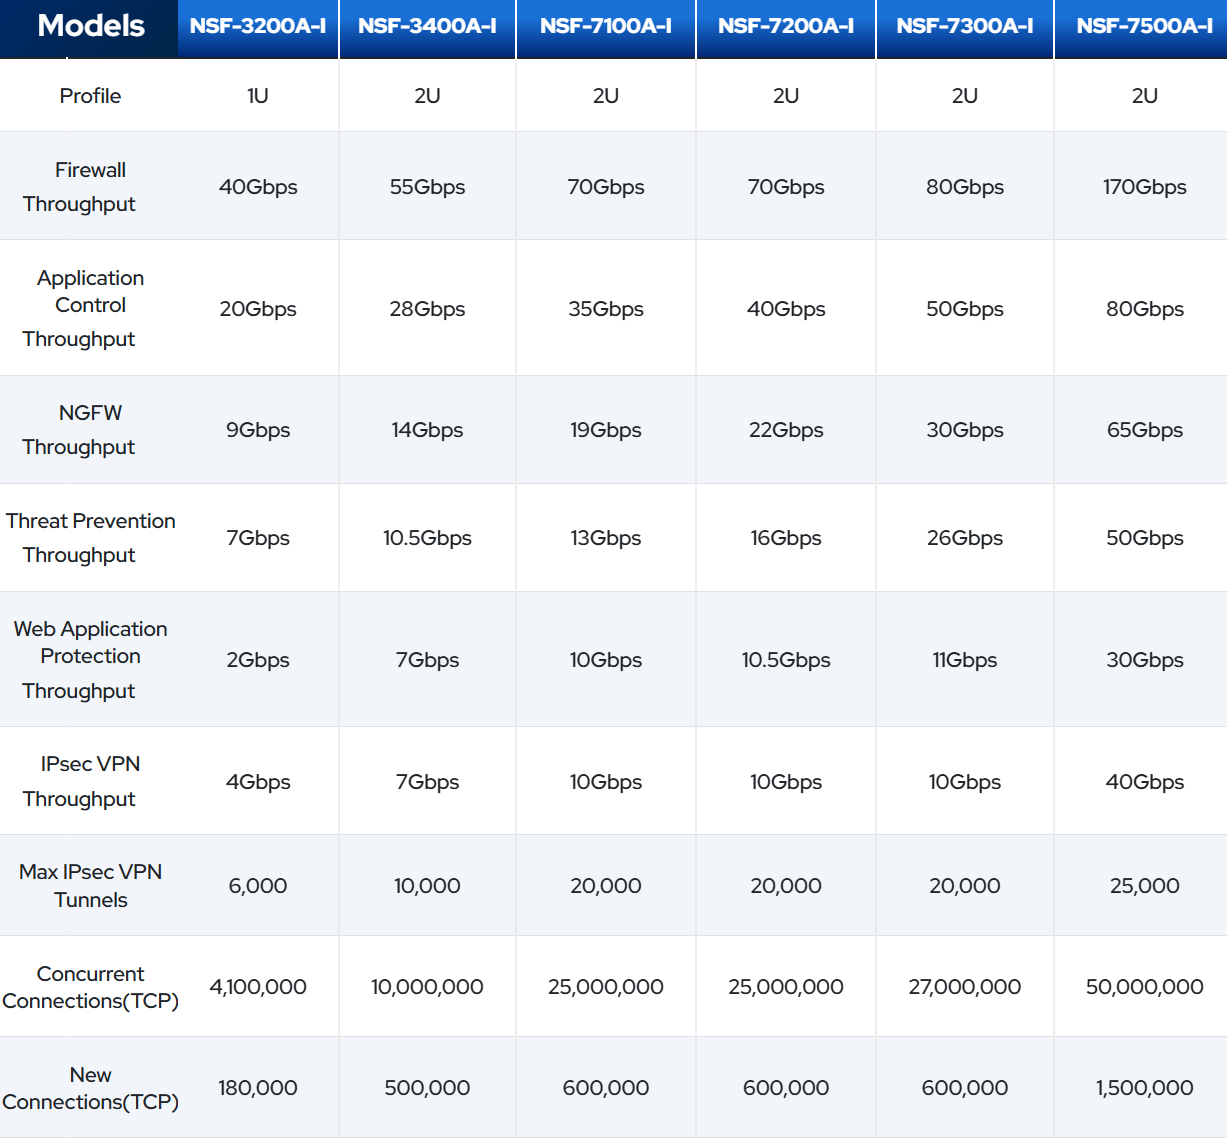The width and height of the screenshot is (1227, 1138).
Task: Click the 6,000 VPN tunnels cell
Action: 258,886
